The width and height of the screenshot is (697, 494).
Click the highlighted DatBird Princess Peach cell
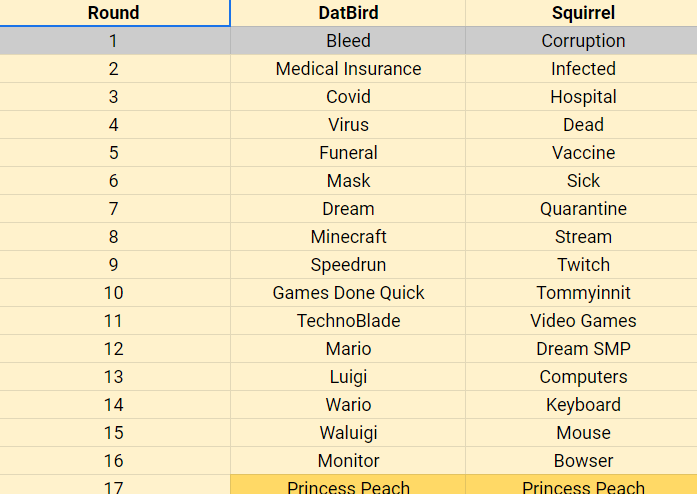click(x=348, y=485)
